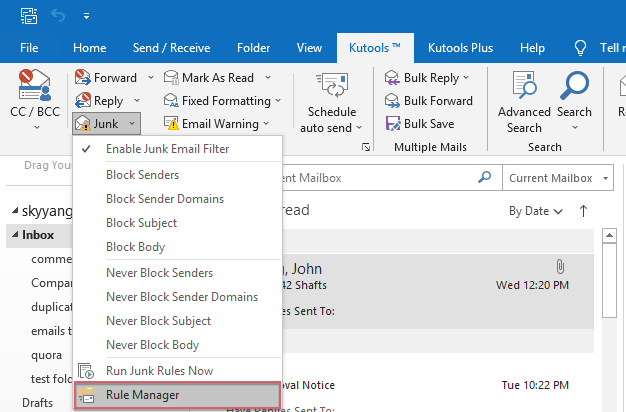
Task: Click the undo arrow in title bar
Action: pyautogui.click(x=58, y=16)
